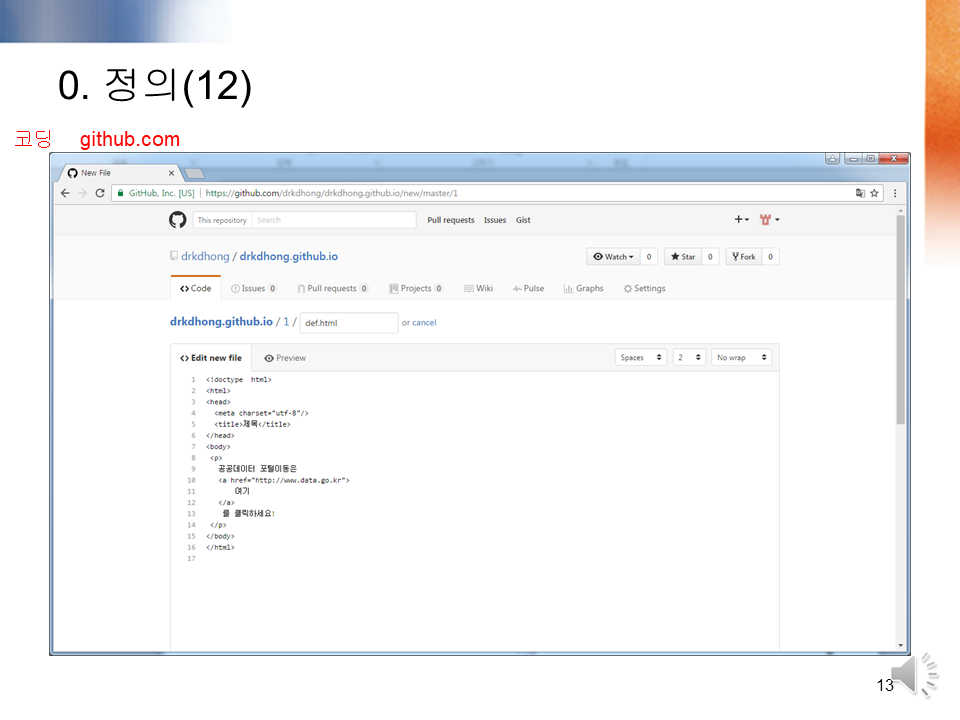Cancel the new file creation
960x720 pixels.
[x=424, y=323]
